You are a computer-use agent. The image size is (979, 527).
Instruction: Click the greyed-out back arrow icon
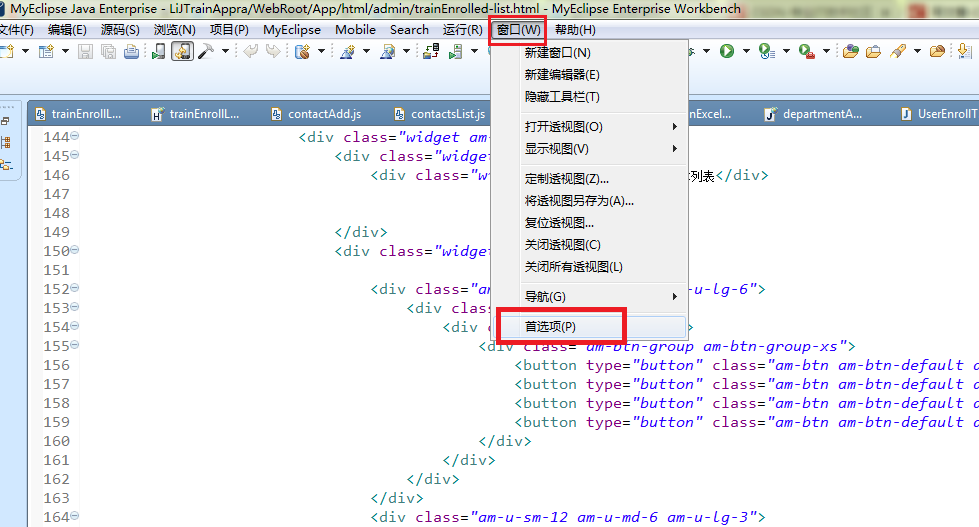tap(250, 51)
